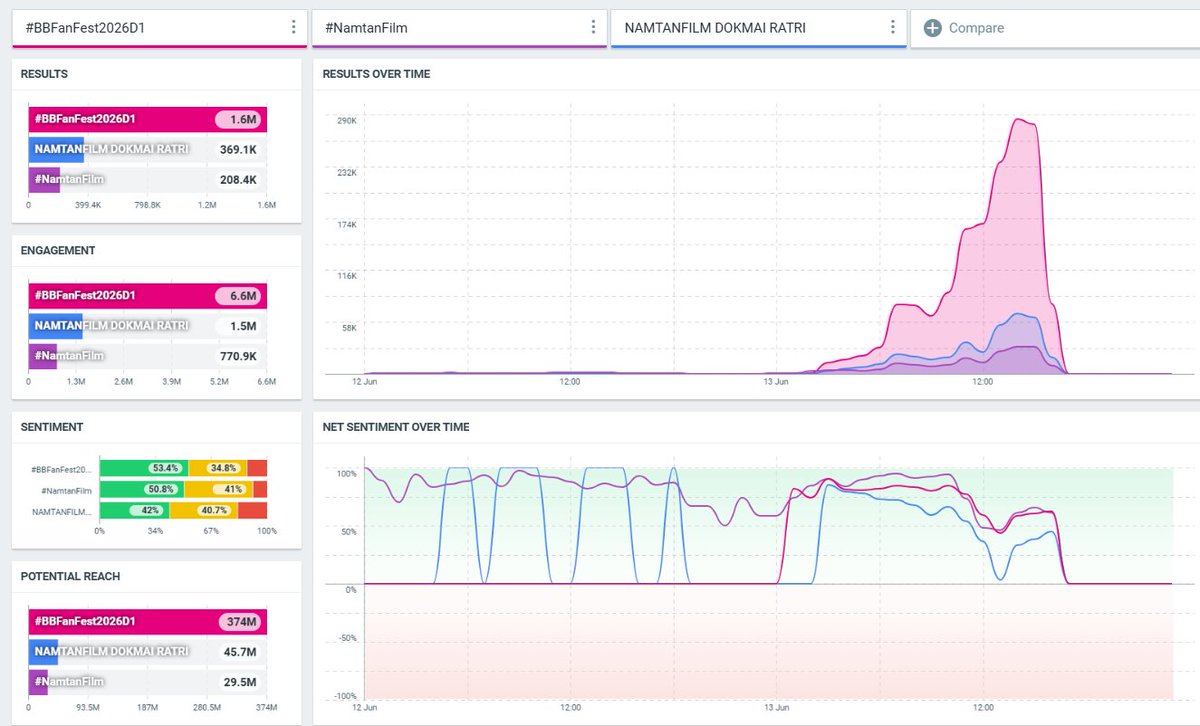This screenshot has height=726, width=1200.
Task: Click #NamtanFilm bar in Potential Reach
Action: pyautogui.click(x=38, y=682)
